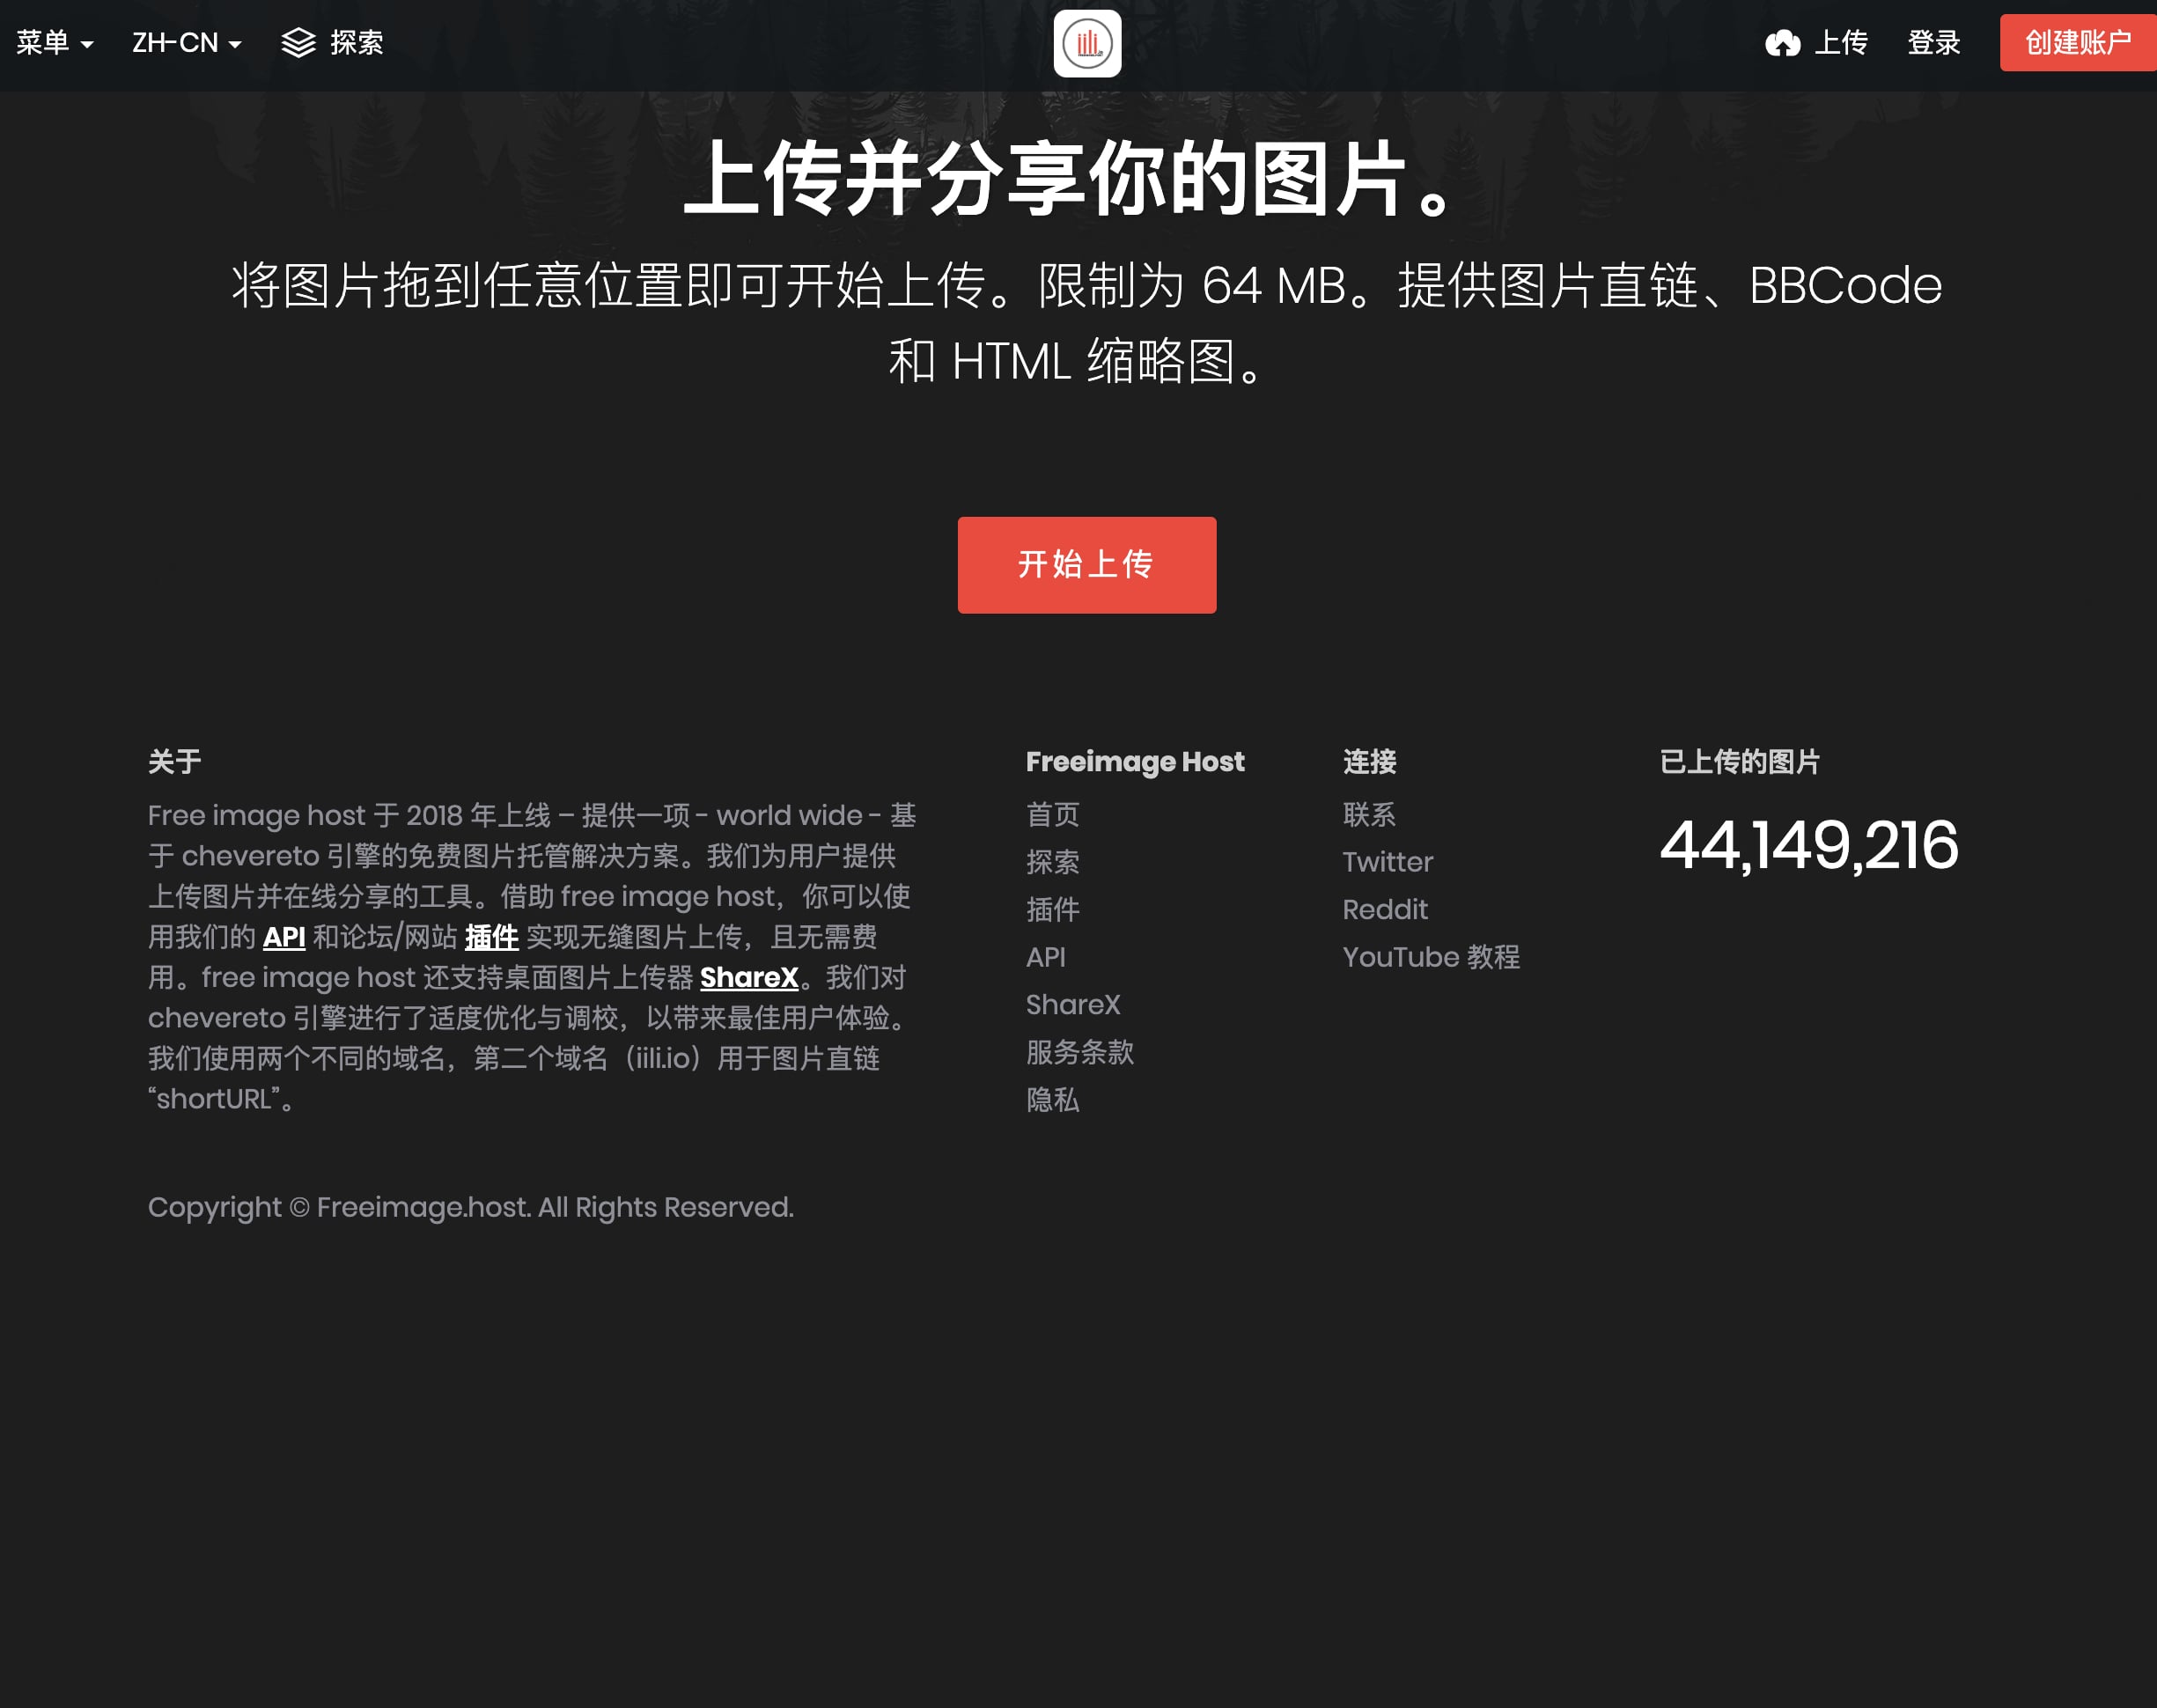The image size is (2157, 1708).
Task: Open the underlined 插件 link in the about text
Action: 491,937
